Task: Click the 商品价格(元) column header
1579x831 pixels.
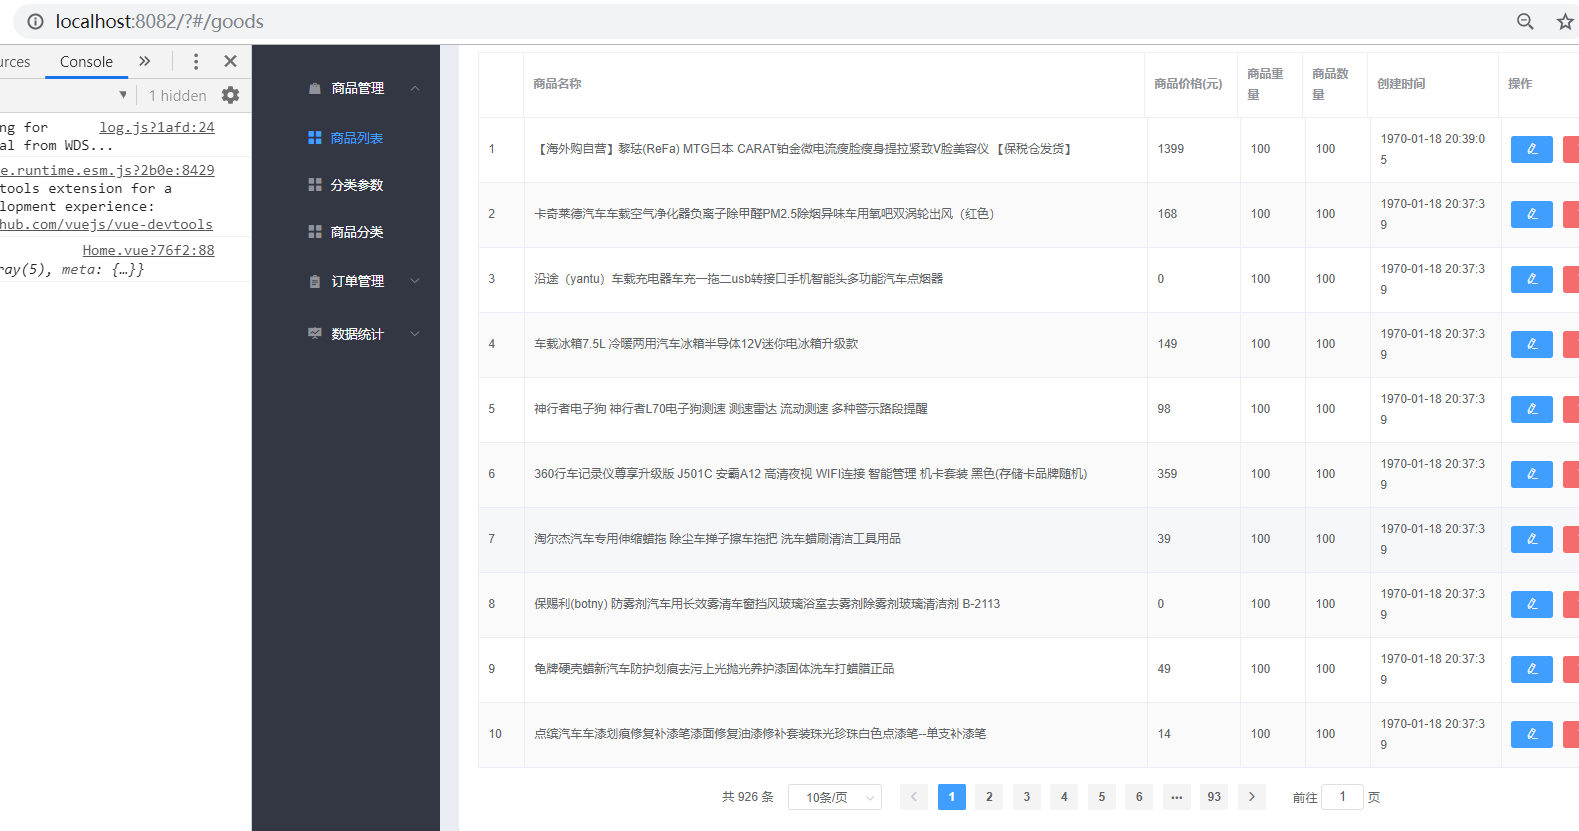Action: [1188, 84]
